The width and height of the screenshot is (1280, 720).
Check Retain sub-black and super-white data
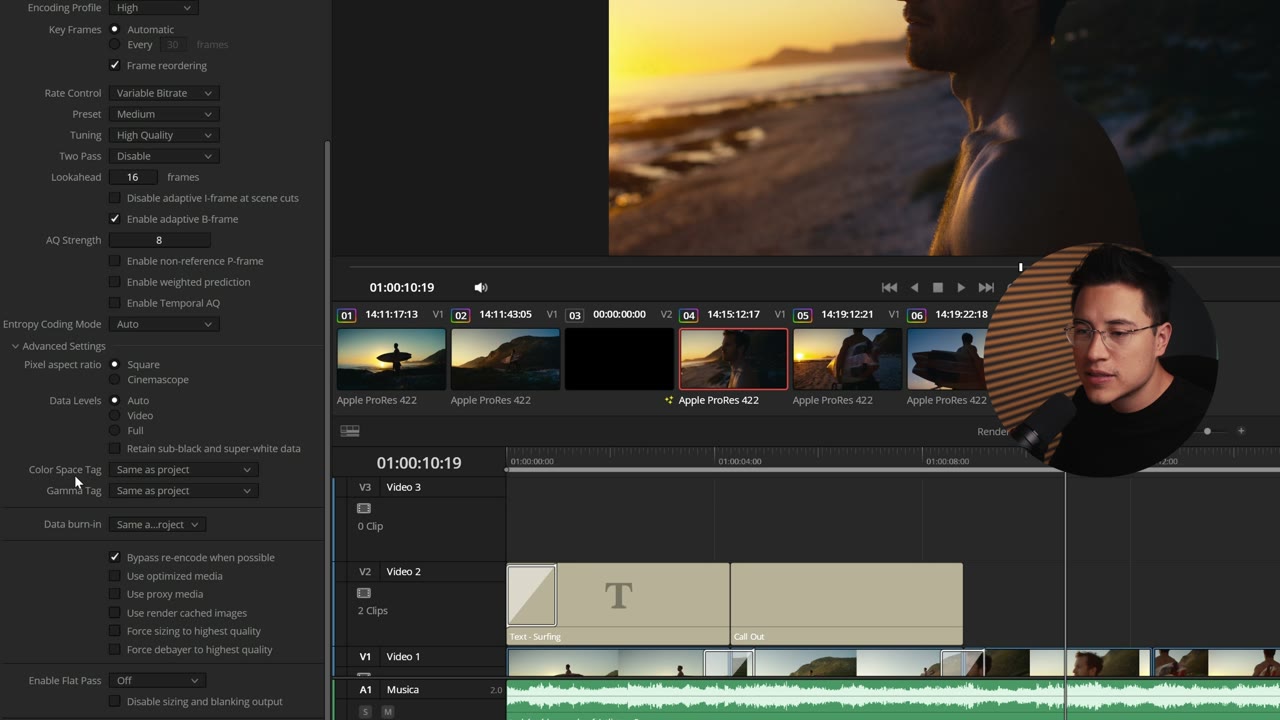(x=114, y=449)
